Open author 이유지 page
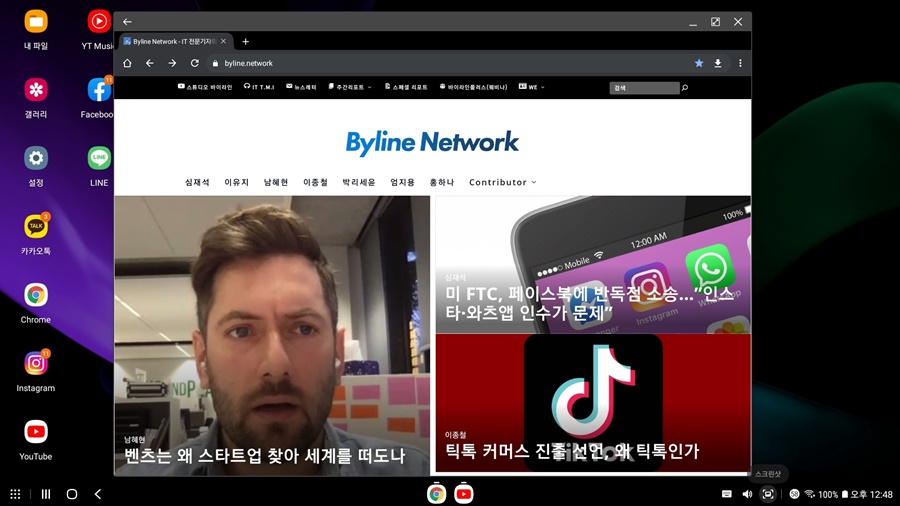900x506 pixels. pos(236,182)
